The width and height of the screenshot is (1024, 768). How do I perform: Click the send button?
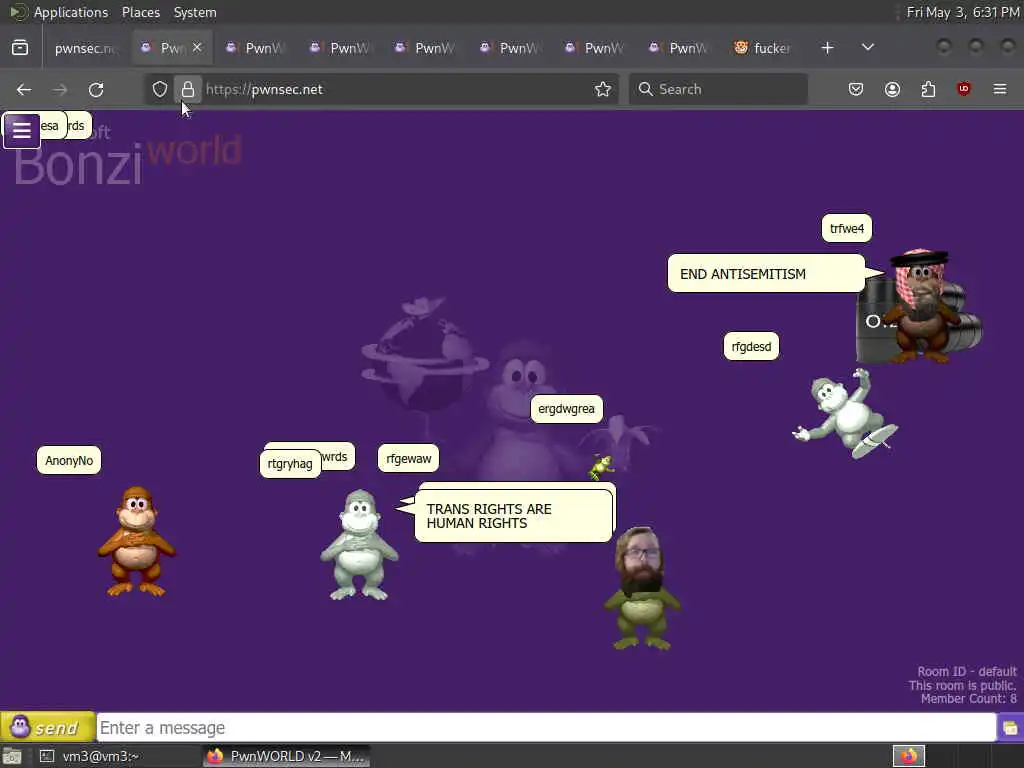click(47, 727)
